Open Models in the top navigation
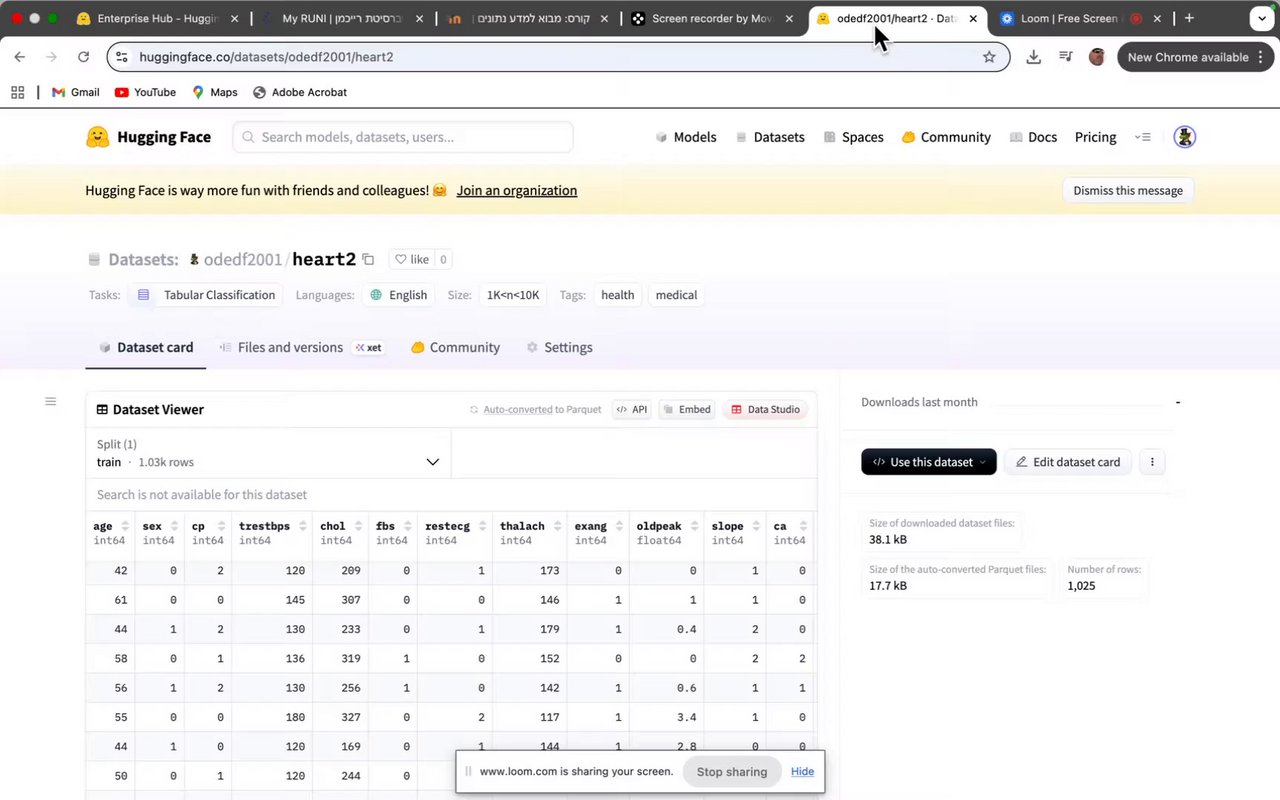The height and width of the screenshot is (800, 1280). tap(686, 137)
